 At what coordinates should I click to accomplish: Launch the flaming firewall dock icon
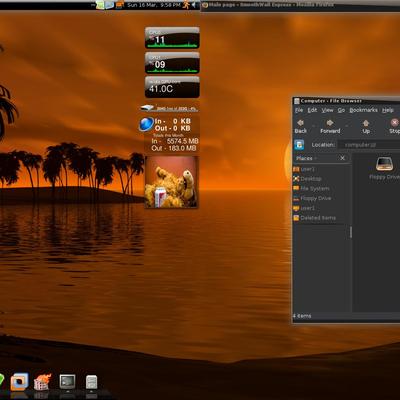42,383
